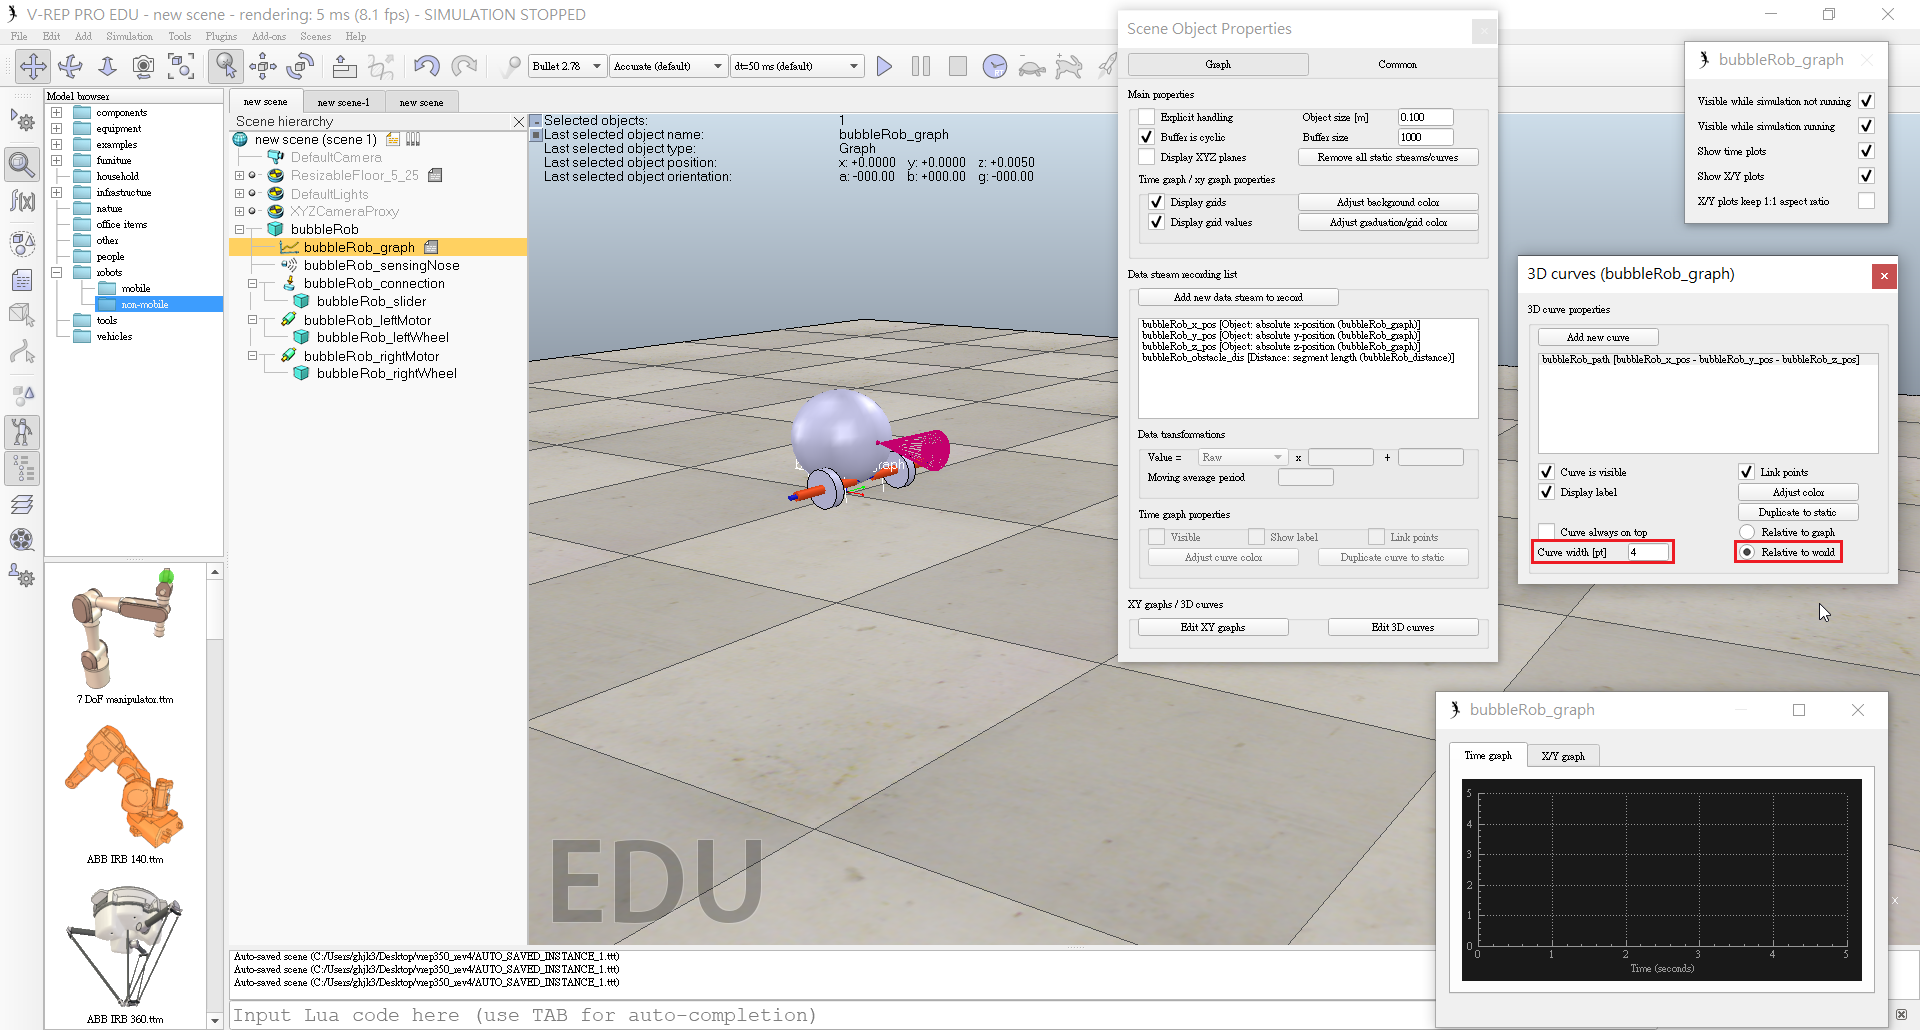Select the camera pan tool in the toolbar
The image size is (1920, 1030).
pyautogui.click(x=33, y=66)
